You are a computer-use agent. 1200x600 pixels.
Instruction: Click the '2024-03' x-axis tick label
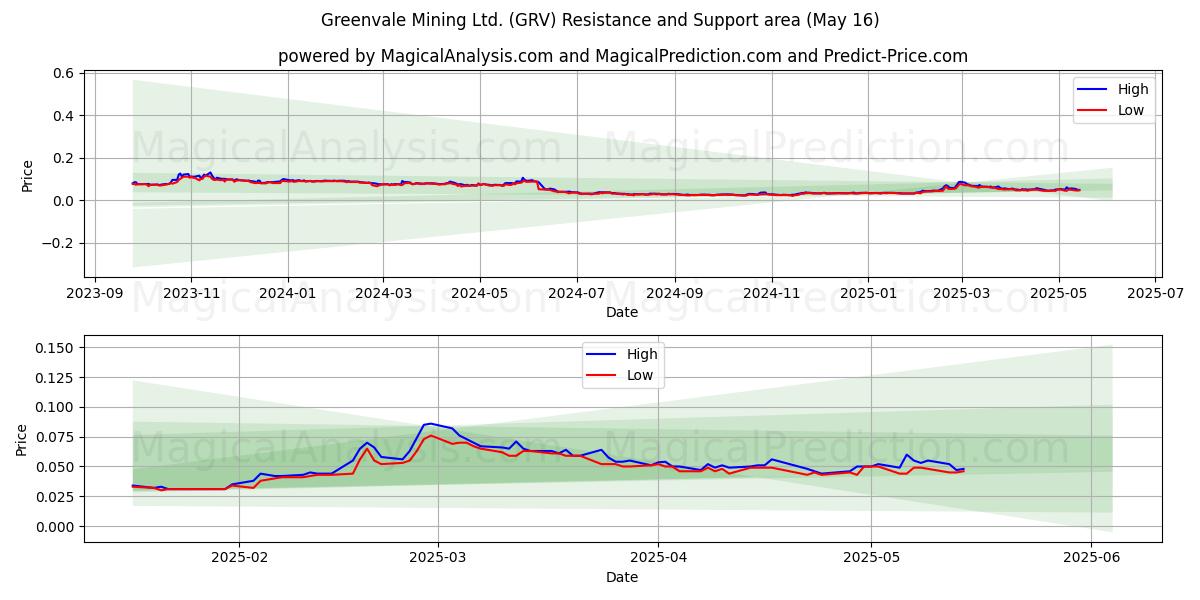click(x=383, y=293)
